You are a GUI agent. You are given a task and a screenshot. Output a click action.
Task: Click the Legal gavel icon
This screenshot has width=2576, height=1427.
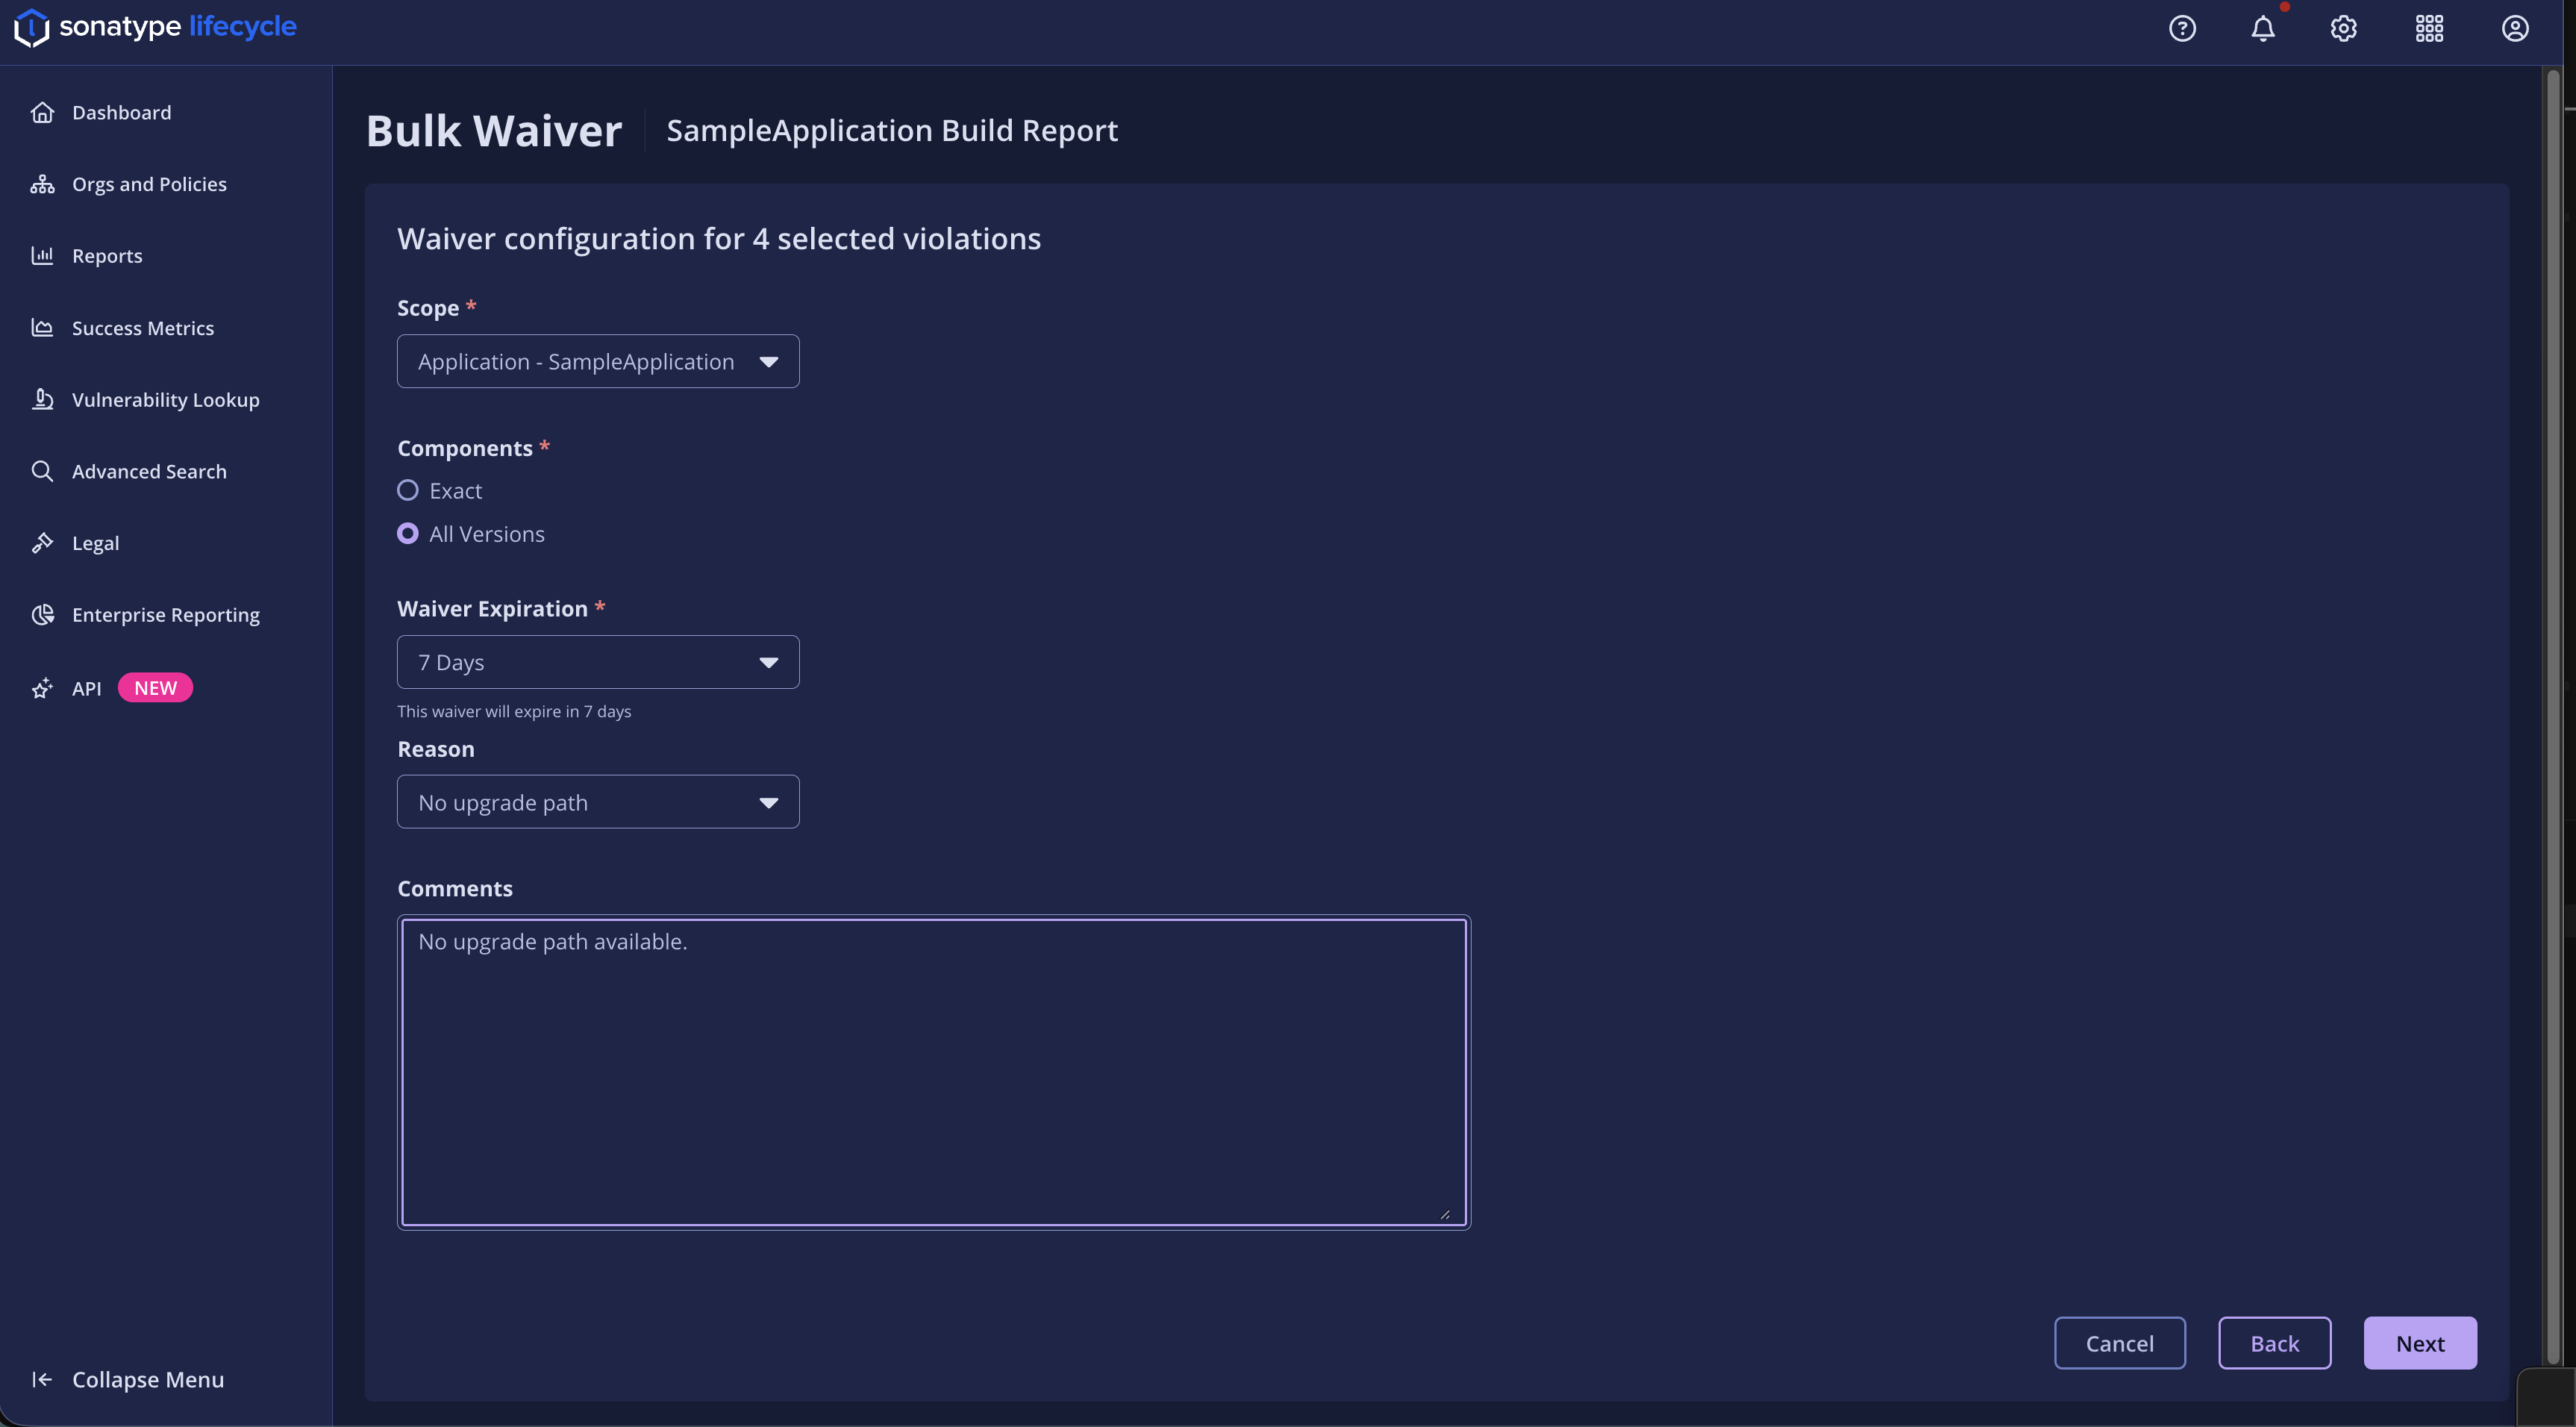click(42, 543)
